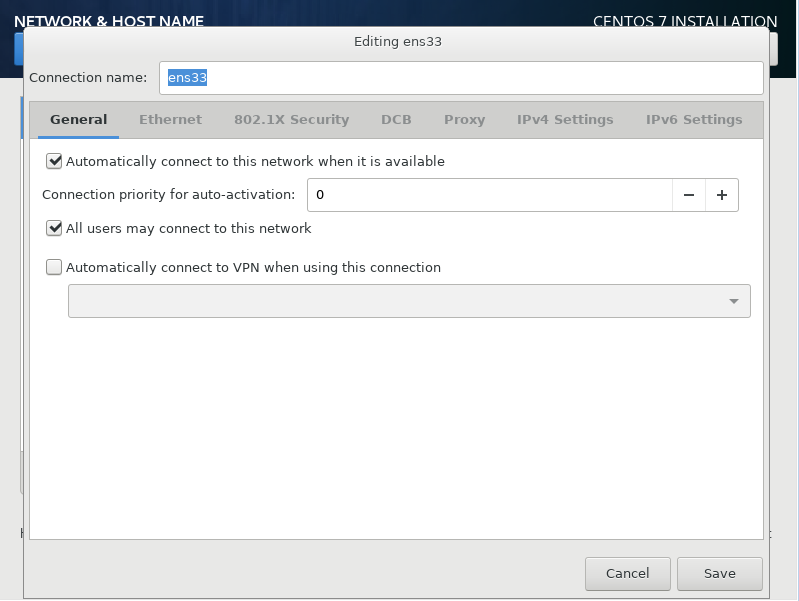
Task: Uncheck All users may connect checkbox
Action: [x=54, y=228]
